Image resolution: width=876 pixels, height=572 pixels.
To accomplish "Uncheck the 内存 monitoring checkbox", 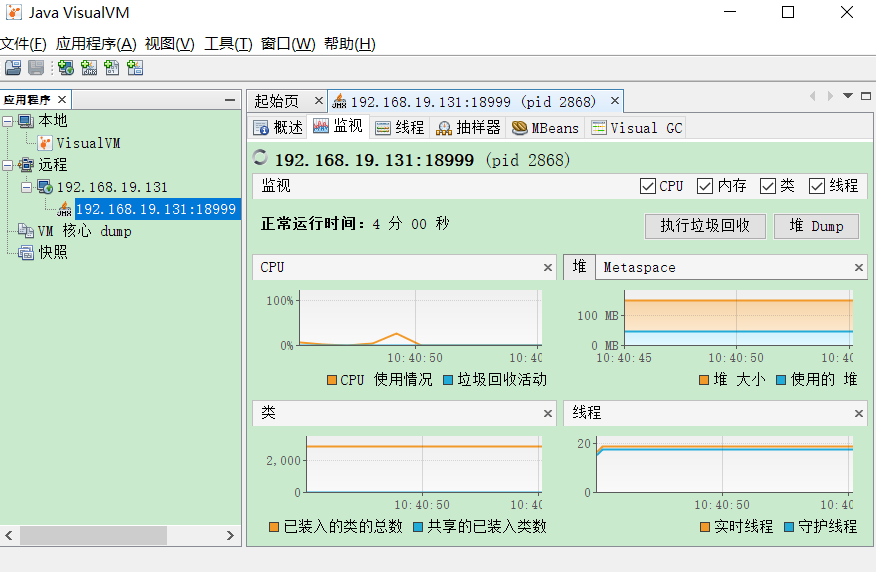I will 705,186.
